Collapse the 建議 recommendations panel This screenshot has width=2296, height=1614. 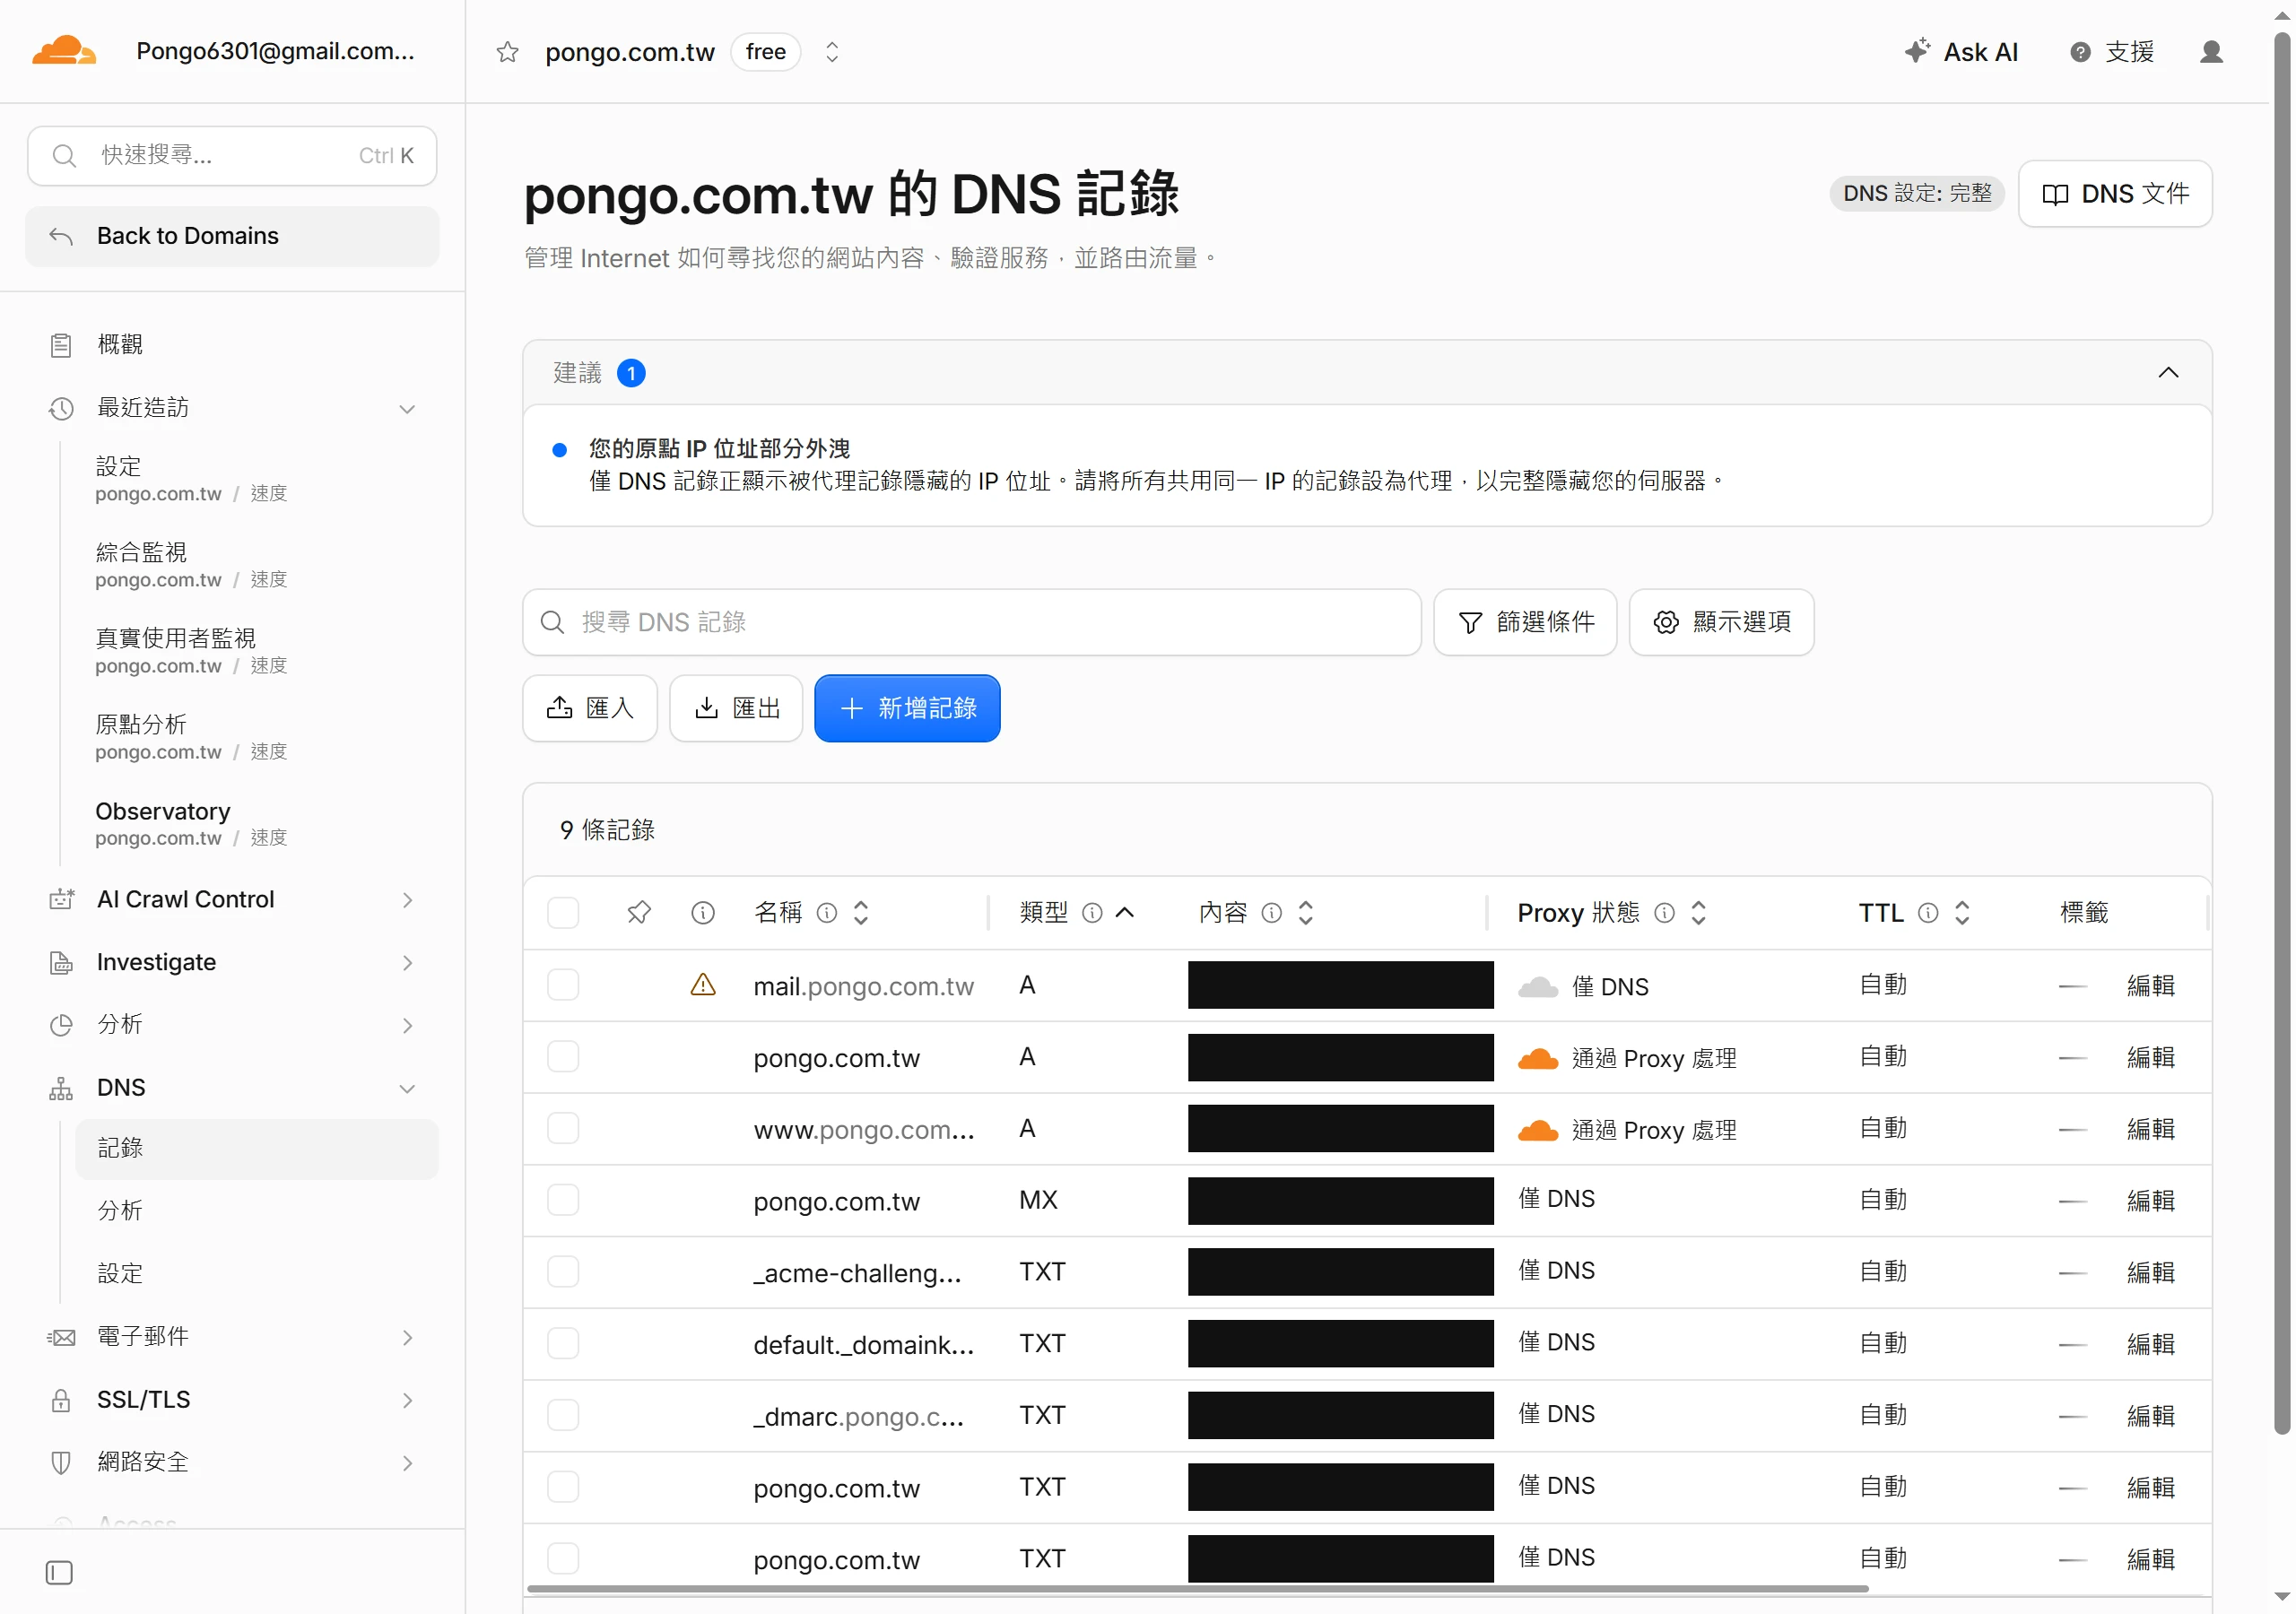coord(2167,373)
